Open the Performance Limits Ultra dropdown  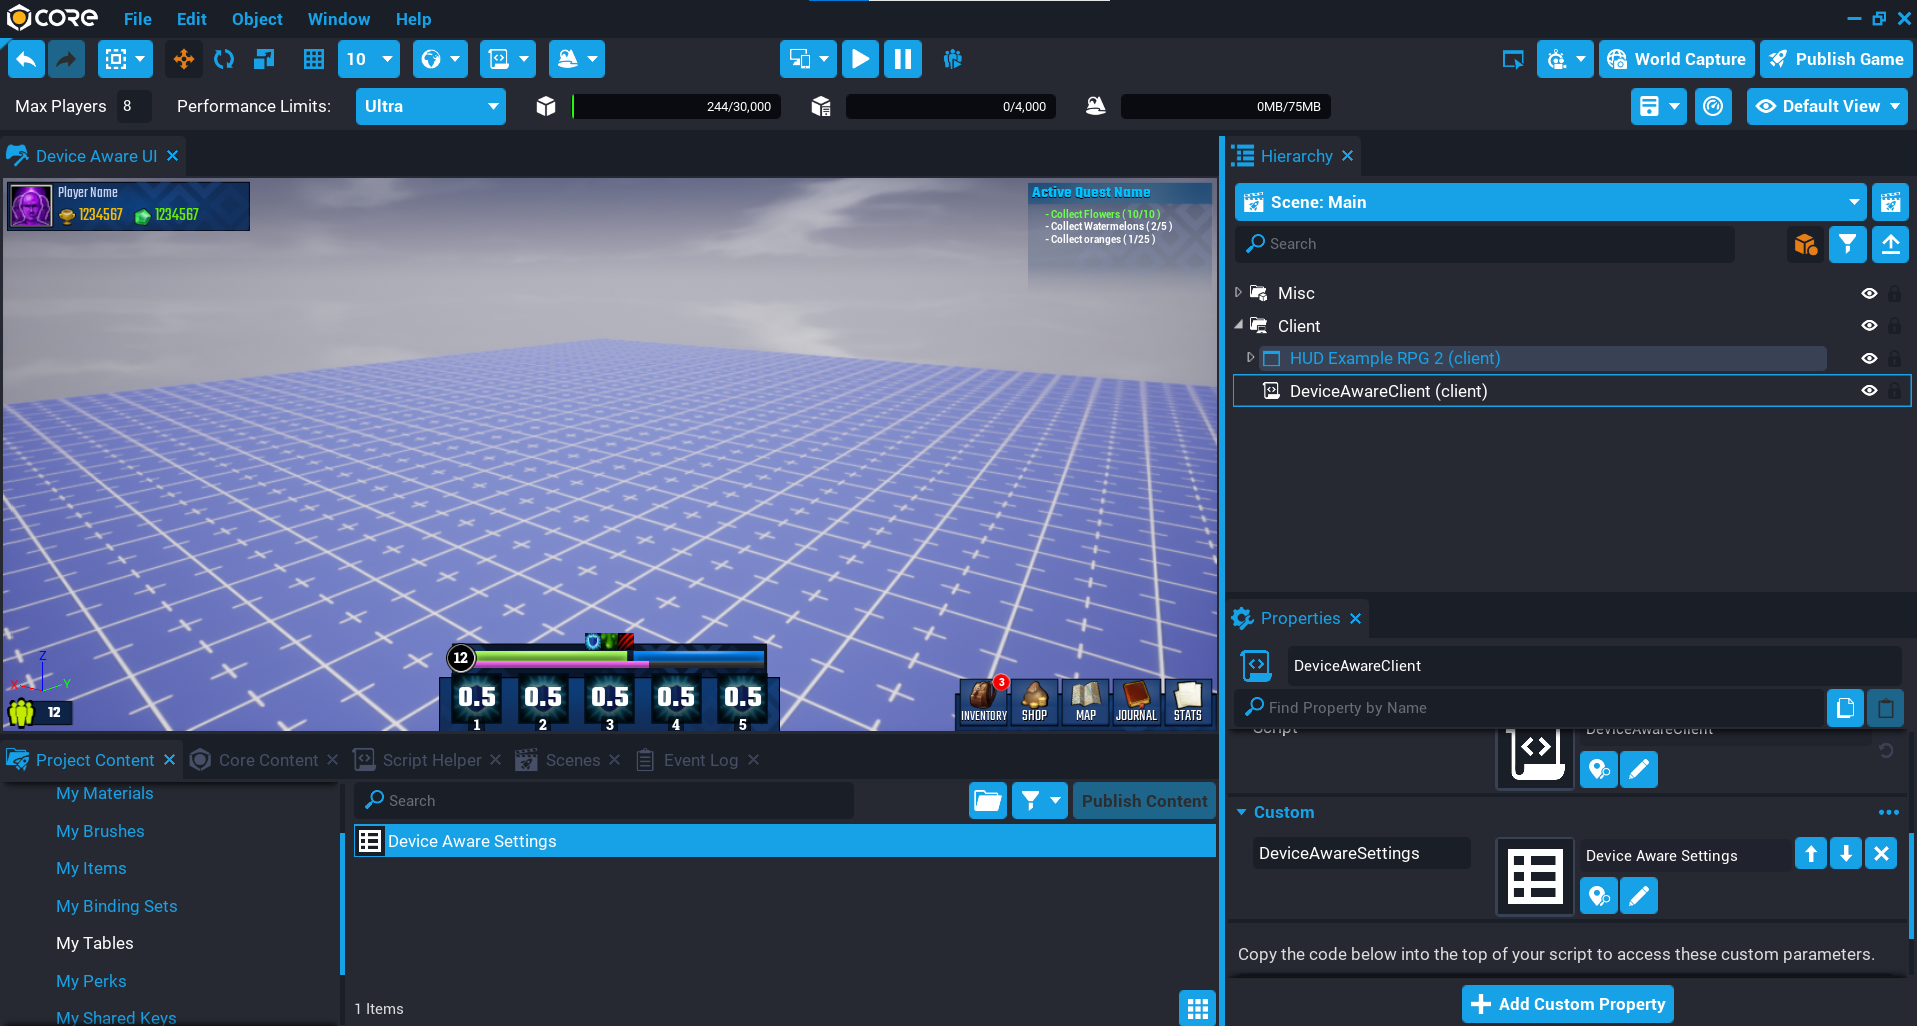coord(430,106)
